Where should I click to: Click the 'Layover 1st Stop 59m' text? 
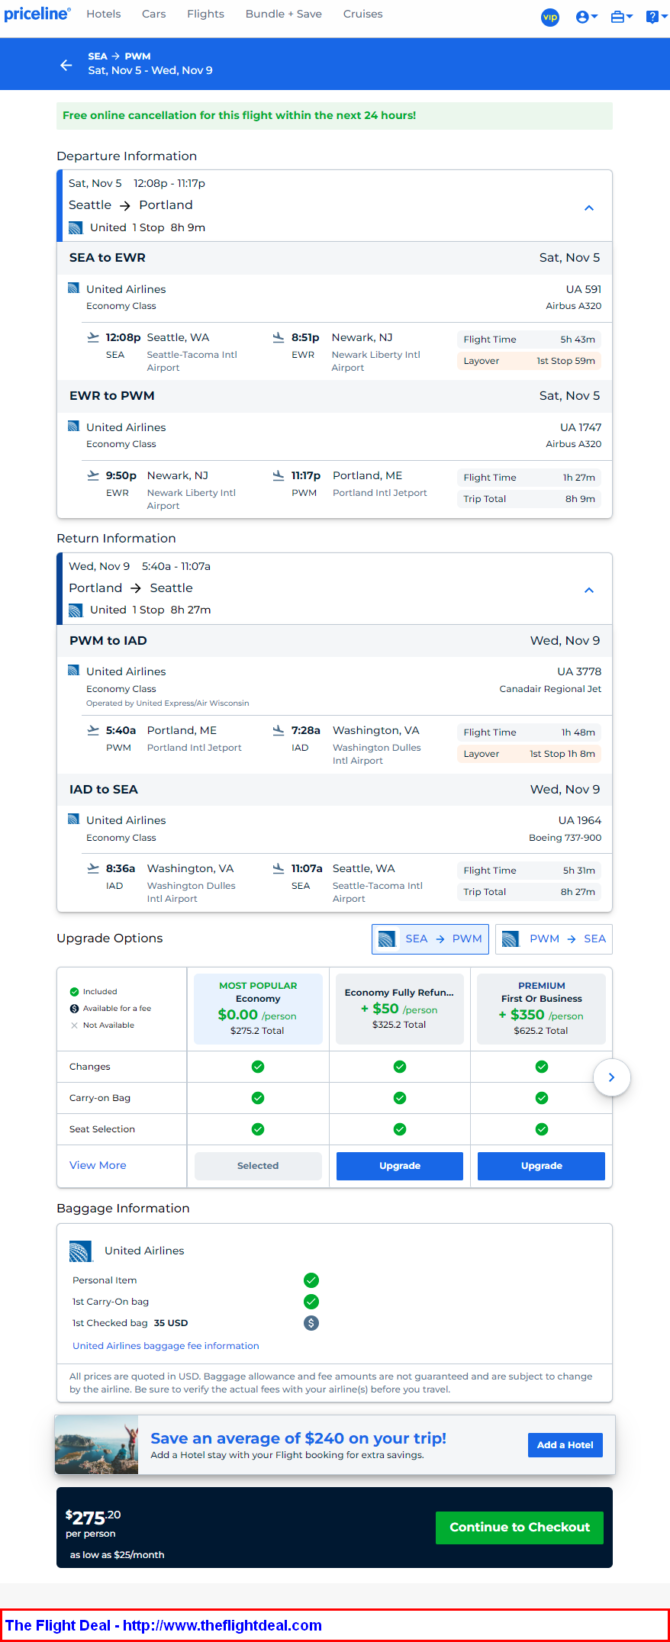[529, 361]
